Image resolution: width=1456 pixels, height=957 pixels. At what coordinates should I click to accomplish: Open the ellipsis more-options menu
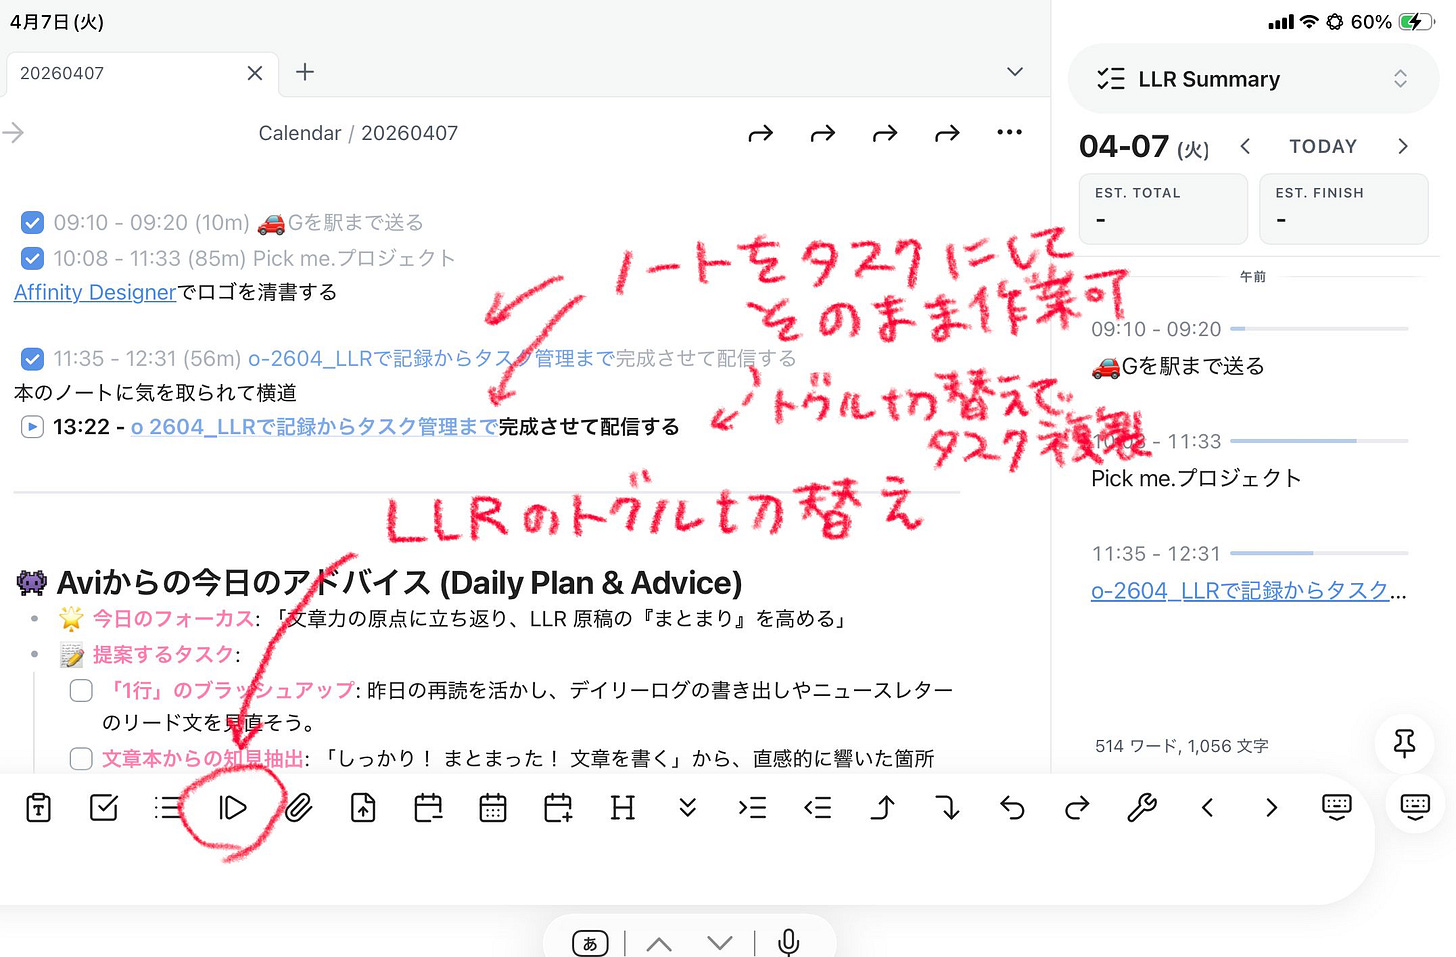point(1009,132)
